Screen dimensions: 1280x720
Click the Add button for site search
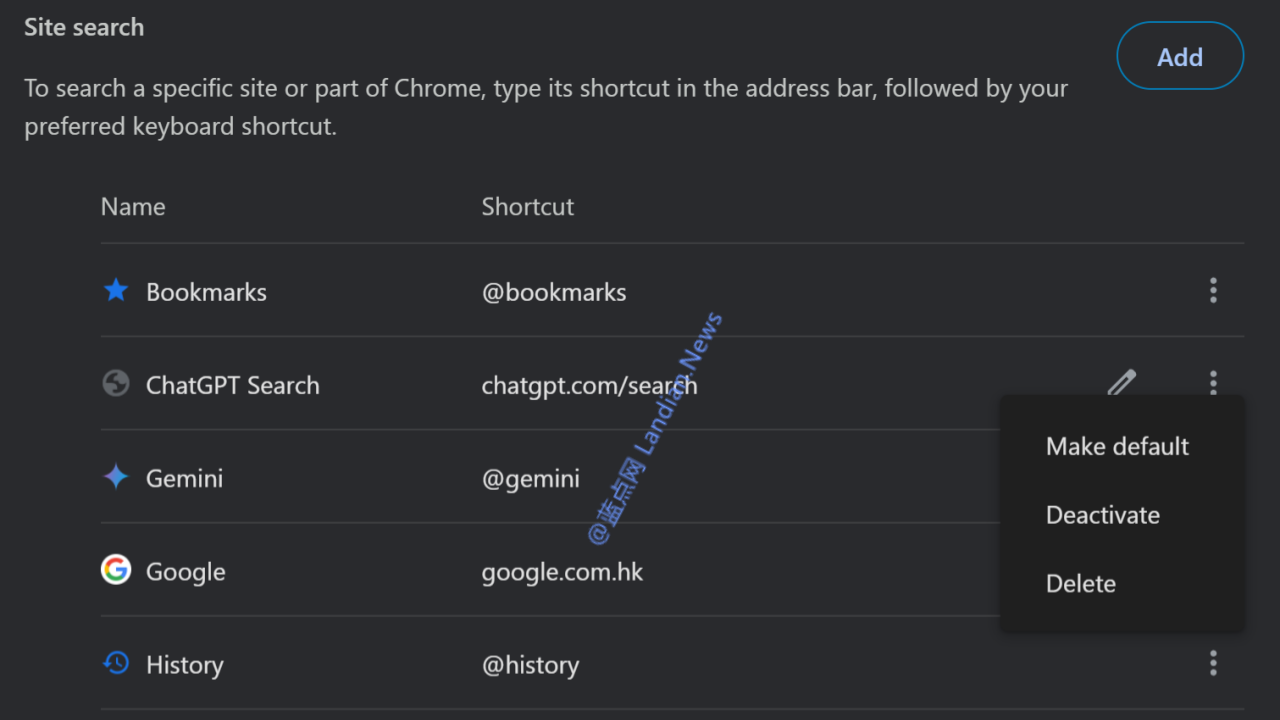click(1180, 57)
